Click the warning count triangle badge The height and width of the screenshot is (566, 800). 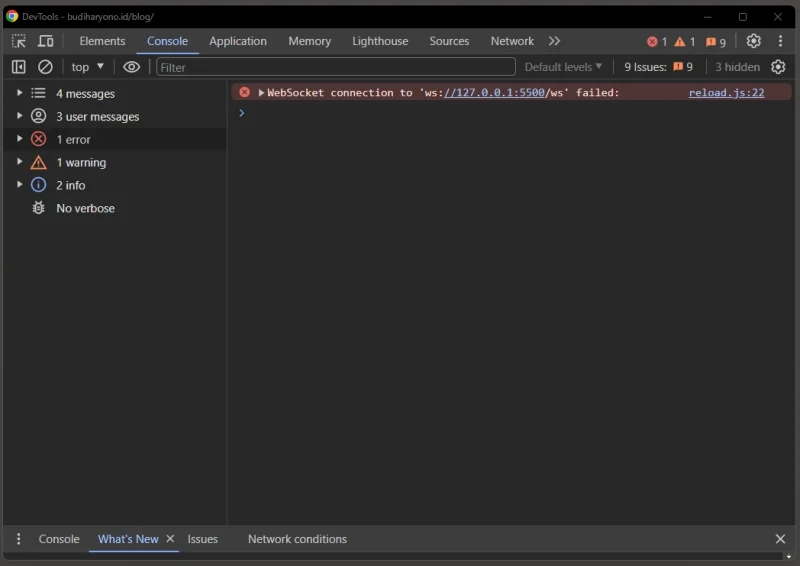pyautogui.click(x=685, y=42)
